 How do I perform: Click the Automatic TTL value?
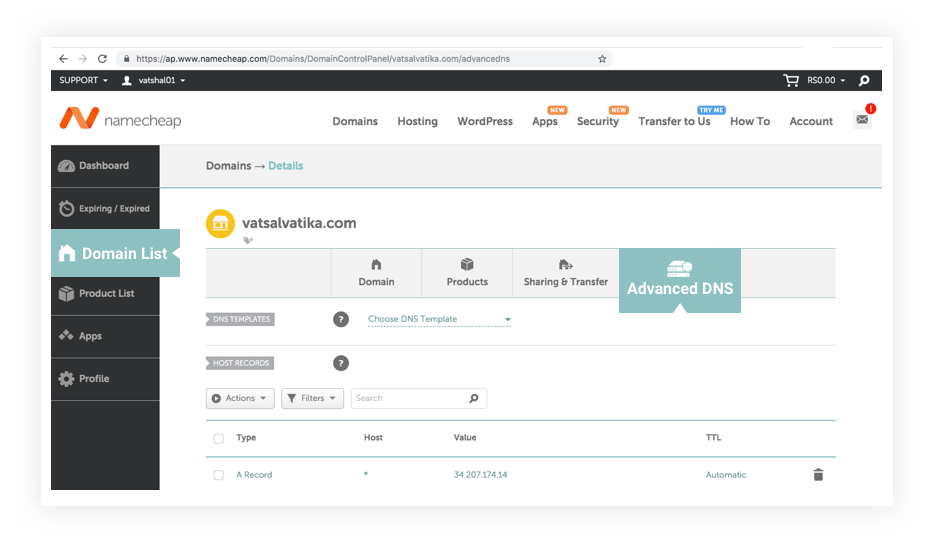click(x=726, y=475)
